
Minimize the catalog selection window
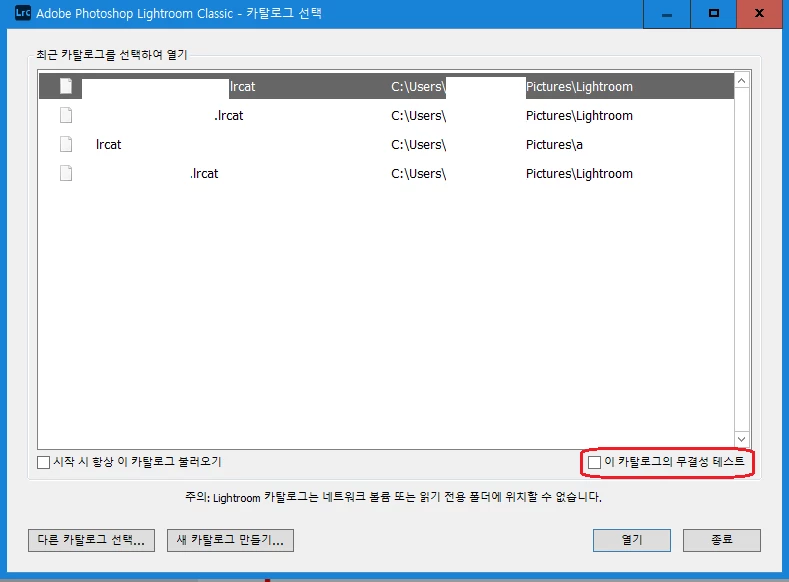click(x=667, y=14)
